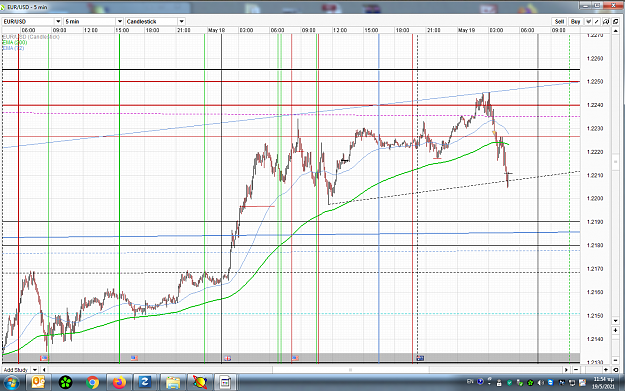Click the May 19 date label on time axis

point(466,30)
